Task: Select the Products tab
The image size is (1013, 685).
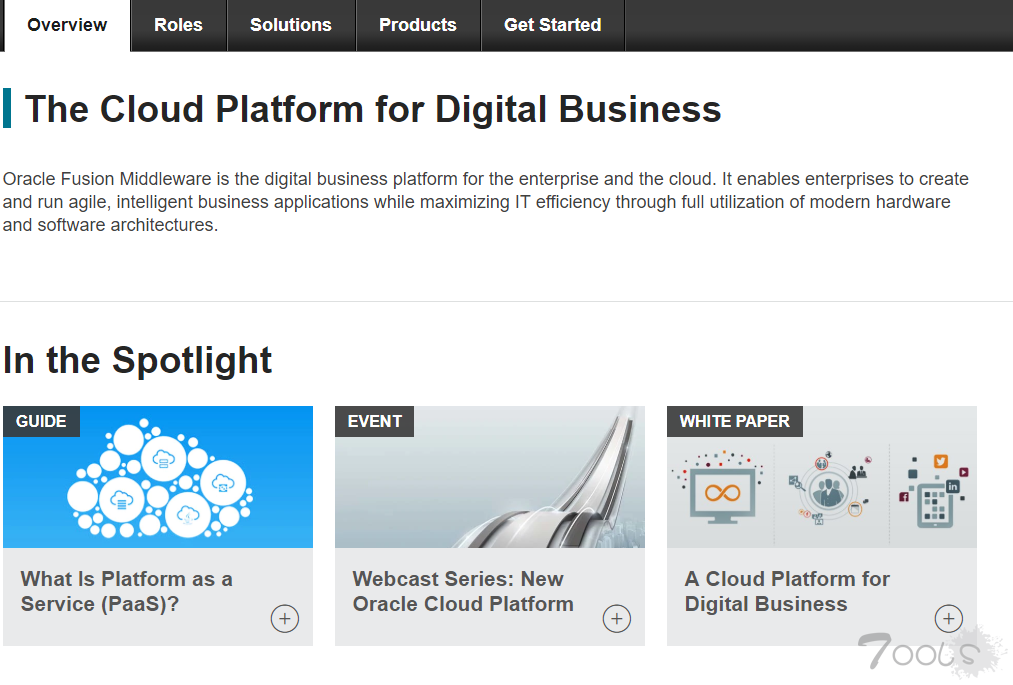Action: tap(418, 25)
